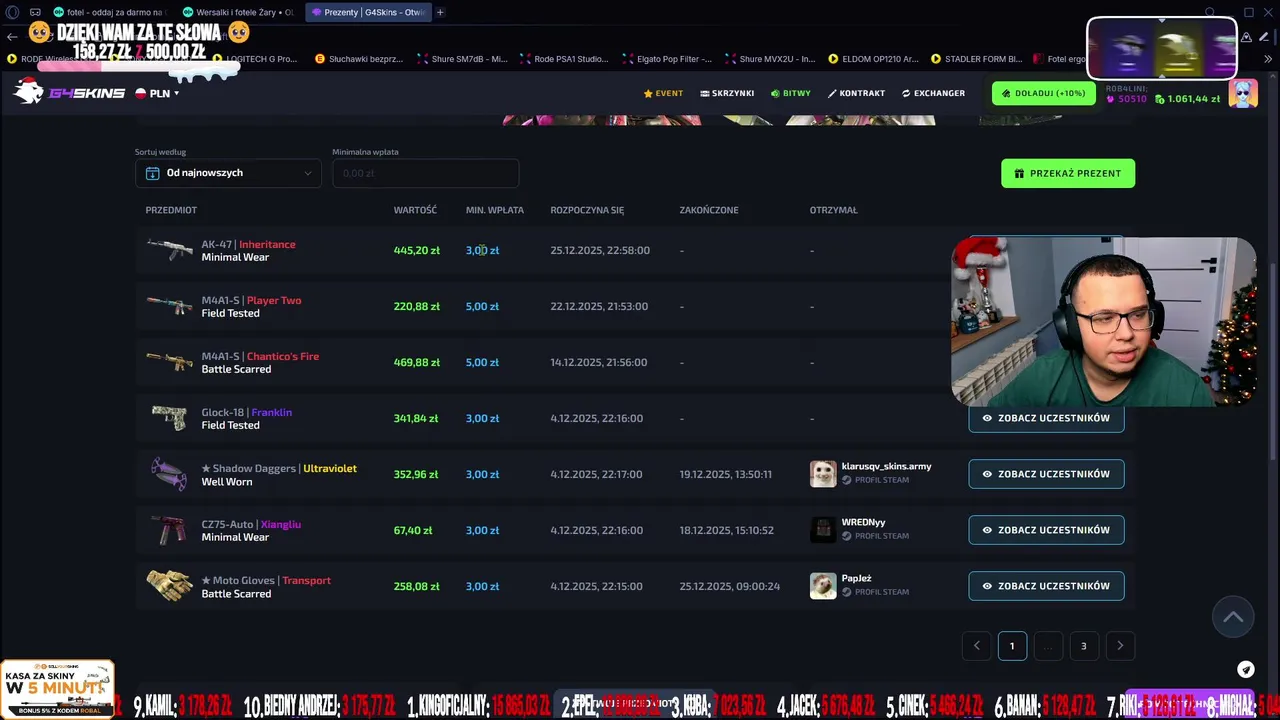Open the Shure SM7dB bookmark
The height and width of the screenshot is (720, 1280).
462,59
